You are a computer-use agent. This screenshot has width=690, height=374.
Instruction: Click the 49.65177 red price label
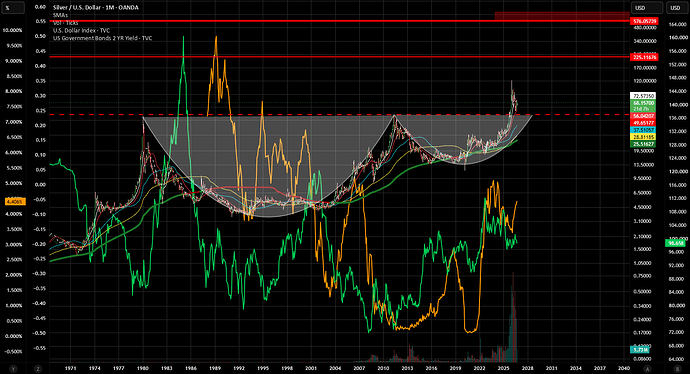point(643,123)
